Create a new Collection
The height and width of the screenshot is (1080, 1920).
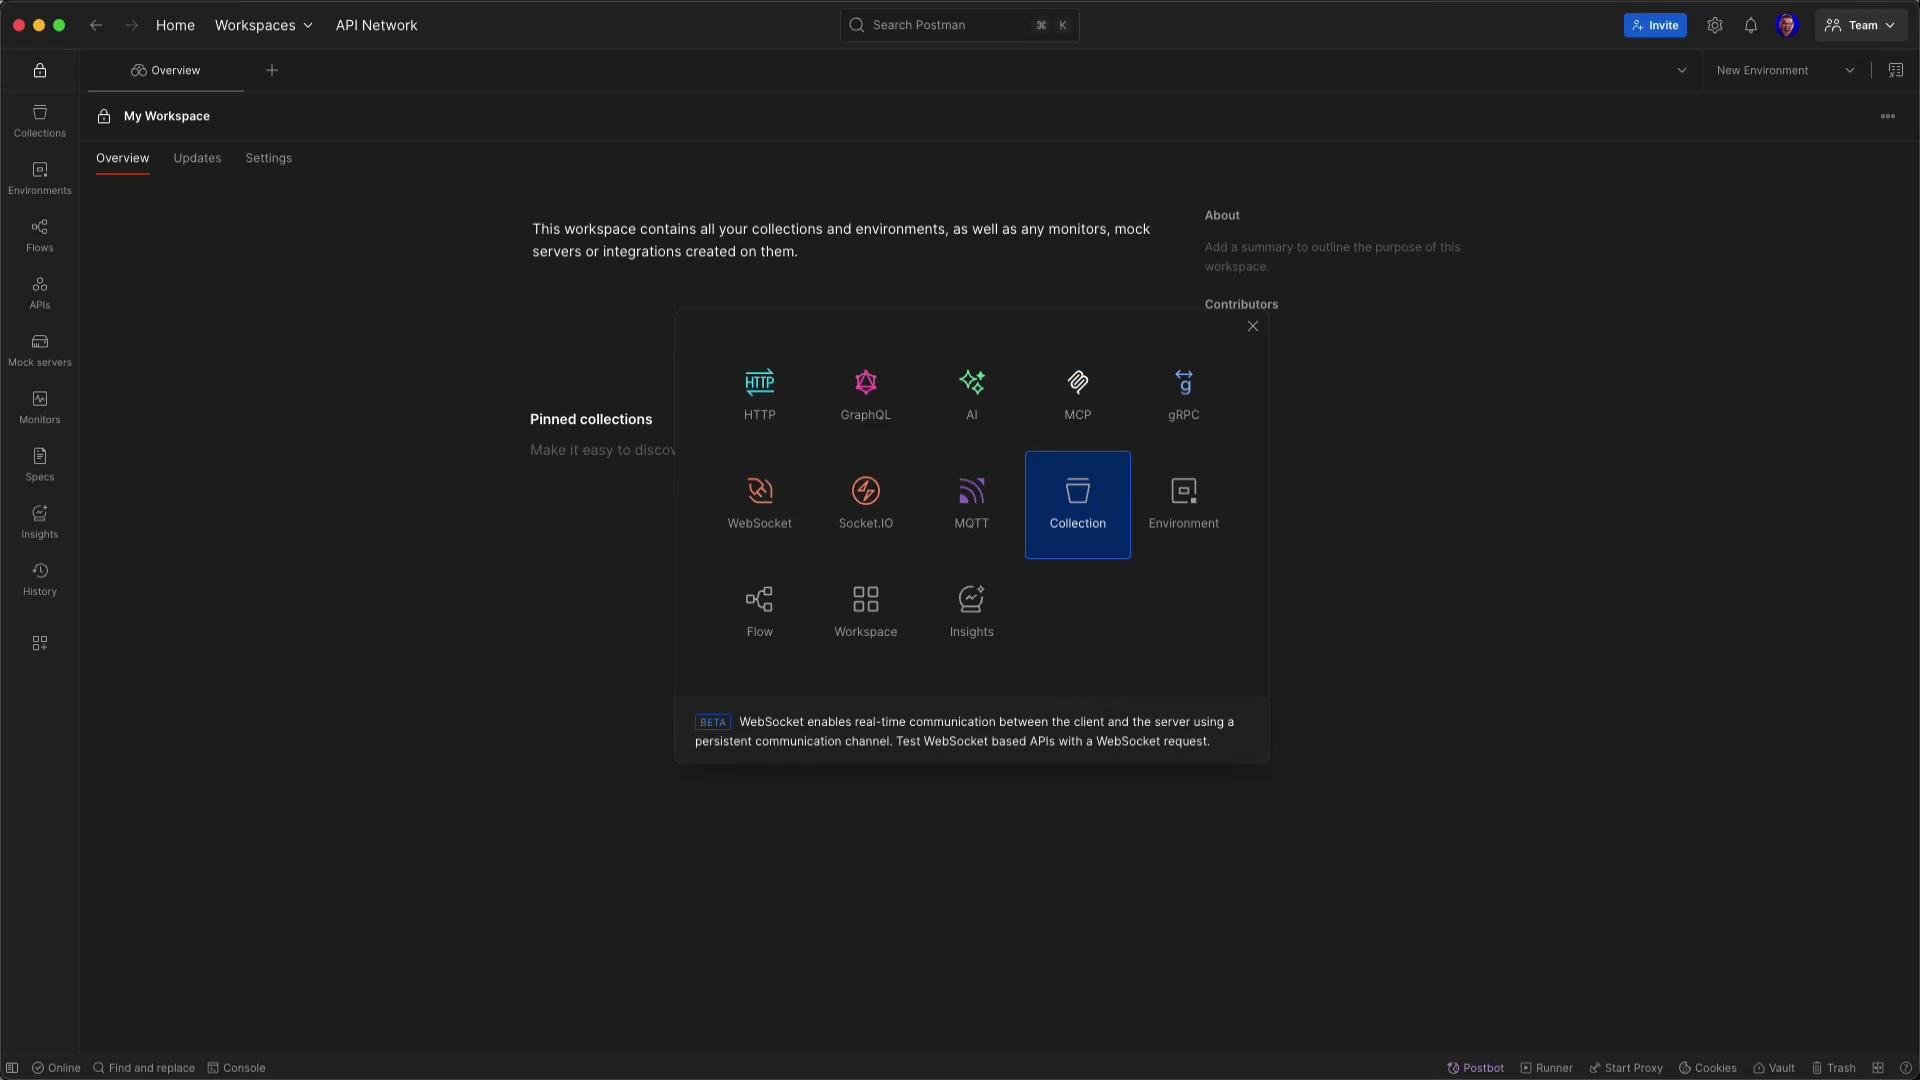coord(1077,504)
